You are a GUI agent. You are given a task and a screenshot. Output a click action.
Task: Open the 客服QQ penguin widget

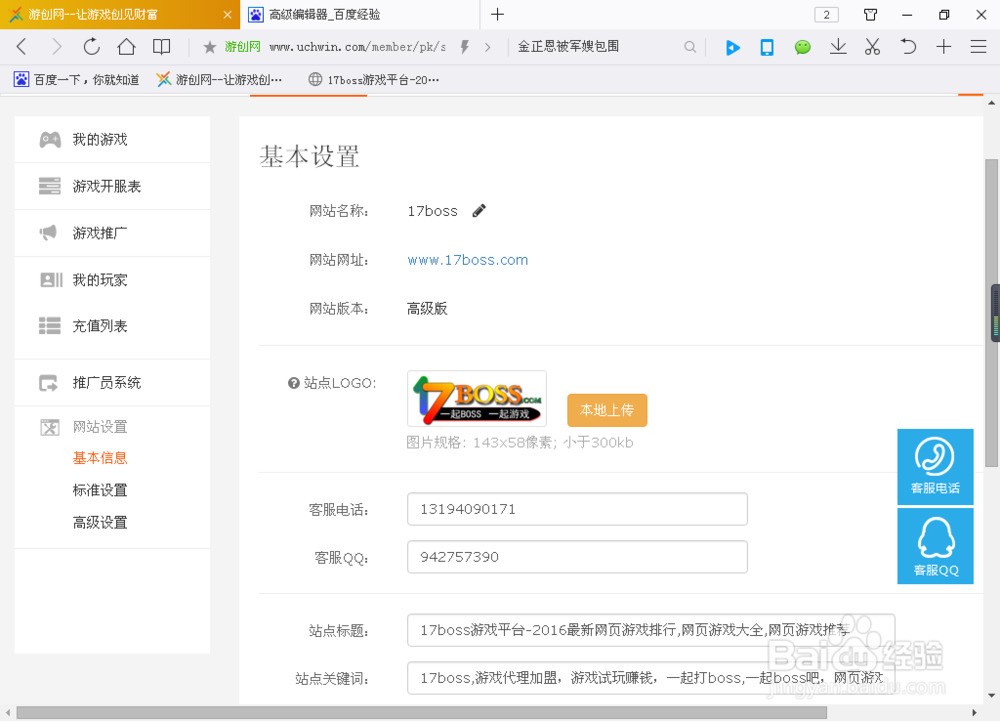(935, 546)
